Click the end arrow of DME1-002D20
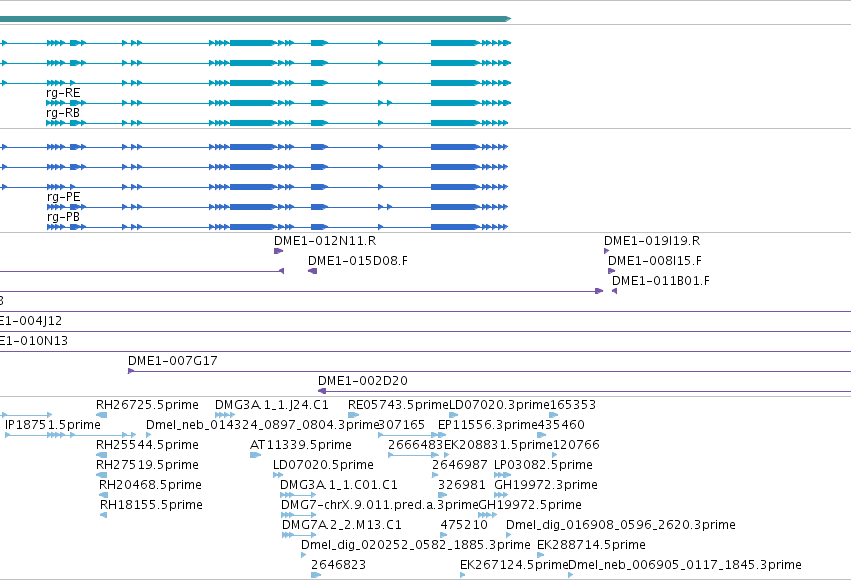851x580 pixels. tap(322, 391)
